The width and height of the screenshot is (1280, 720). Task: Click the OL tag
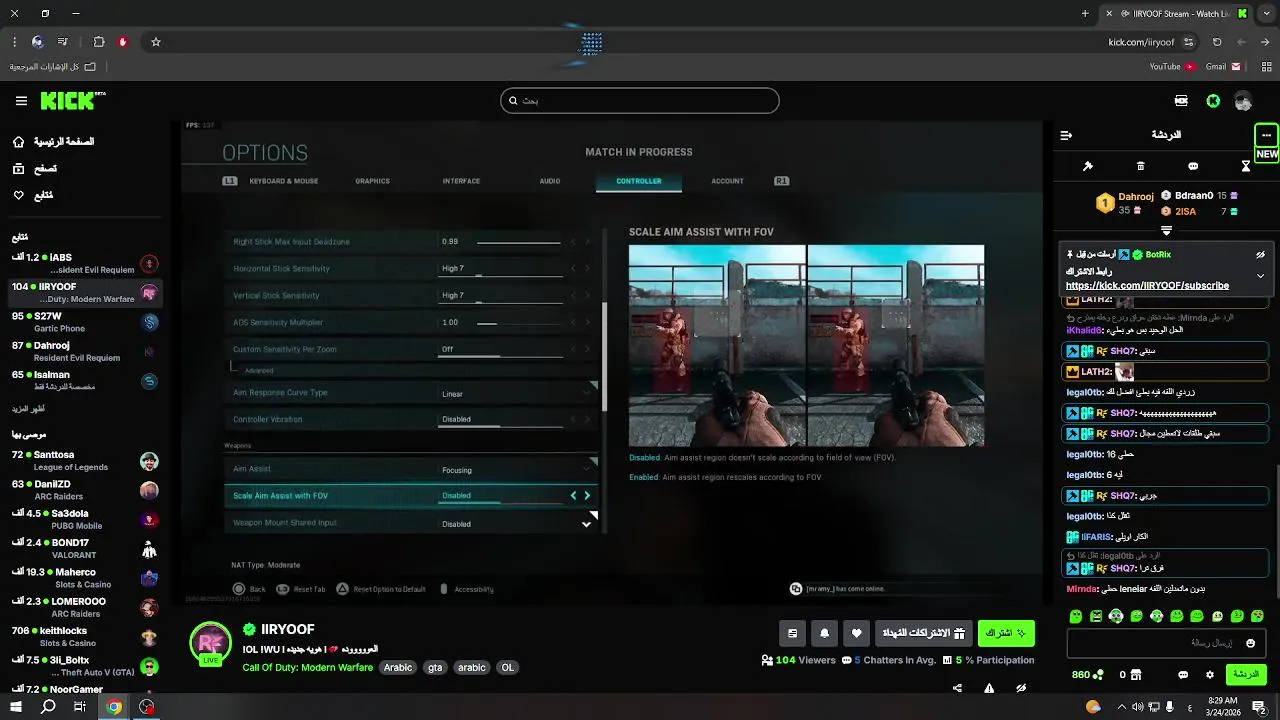[x=508, y=668]
